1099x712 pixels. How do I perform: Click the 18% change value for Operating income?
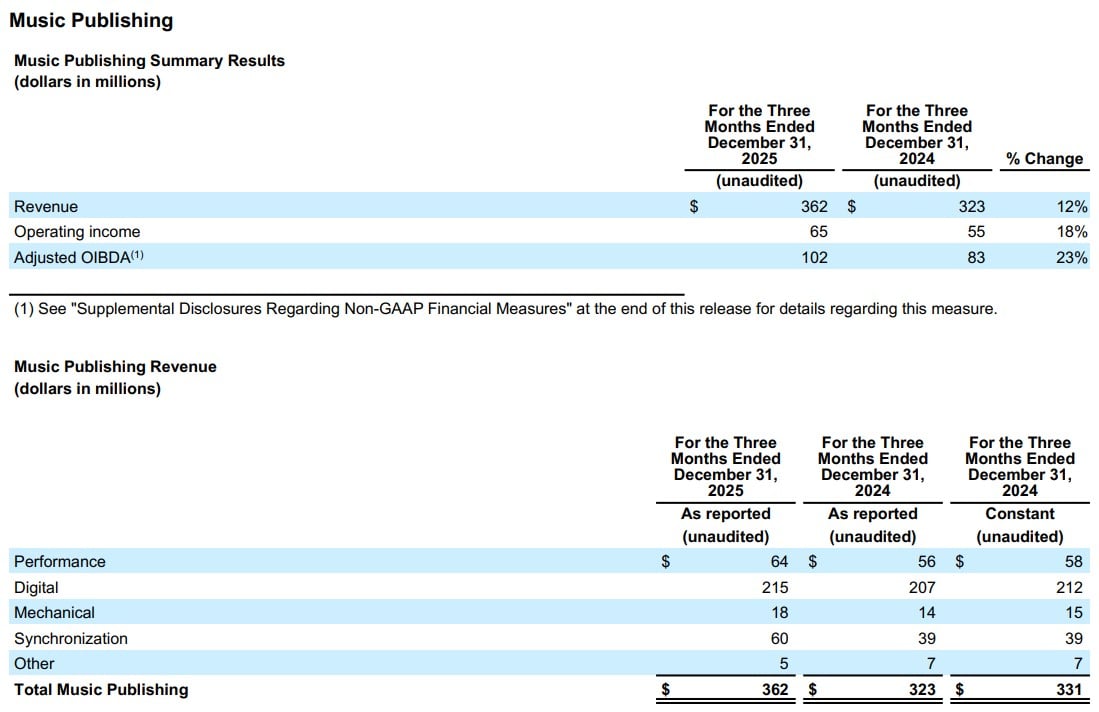click(x=1072, y=231)
